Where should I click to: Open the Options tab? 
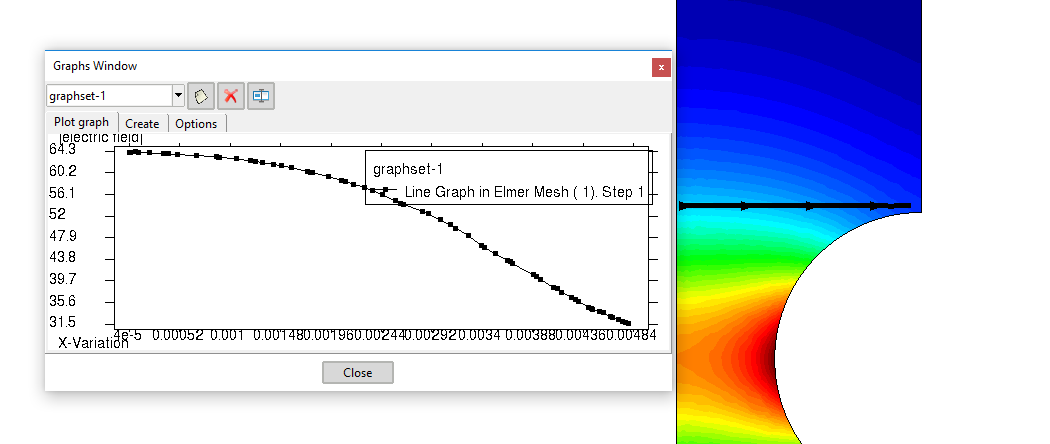196,124
